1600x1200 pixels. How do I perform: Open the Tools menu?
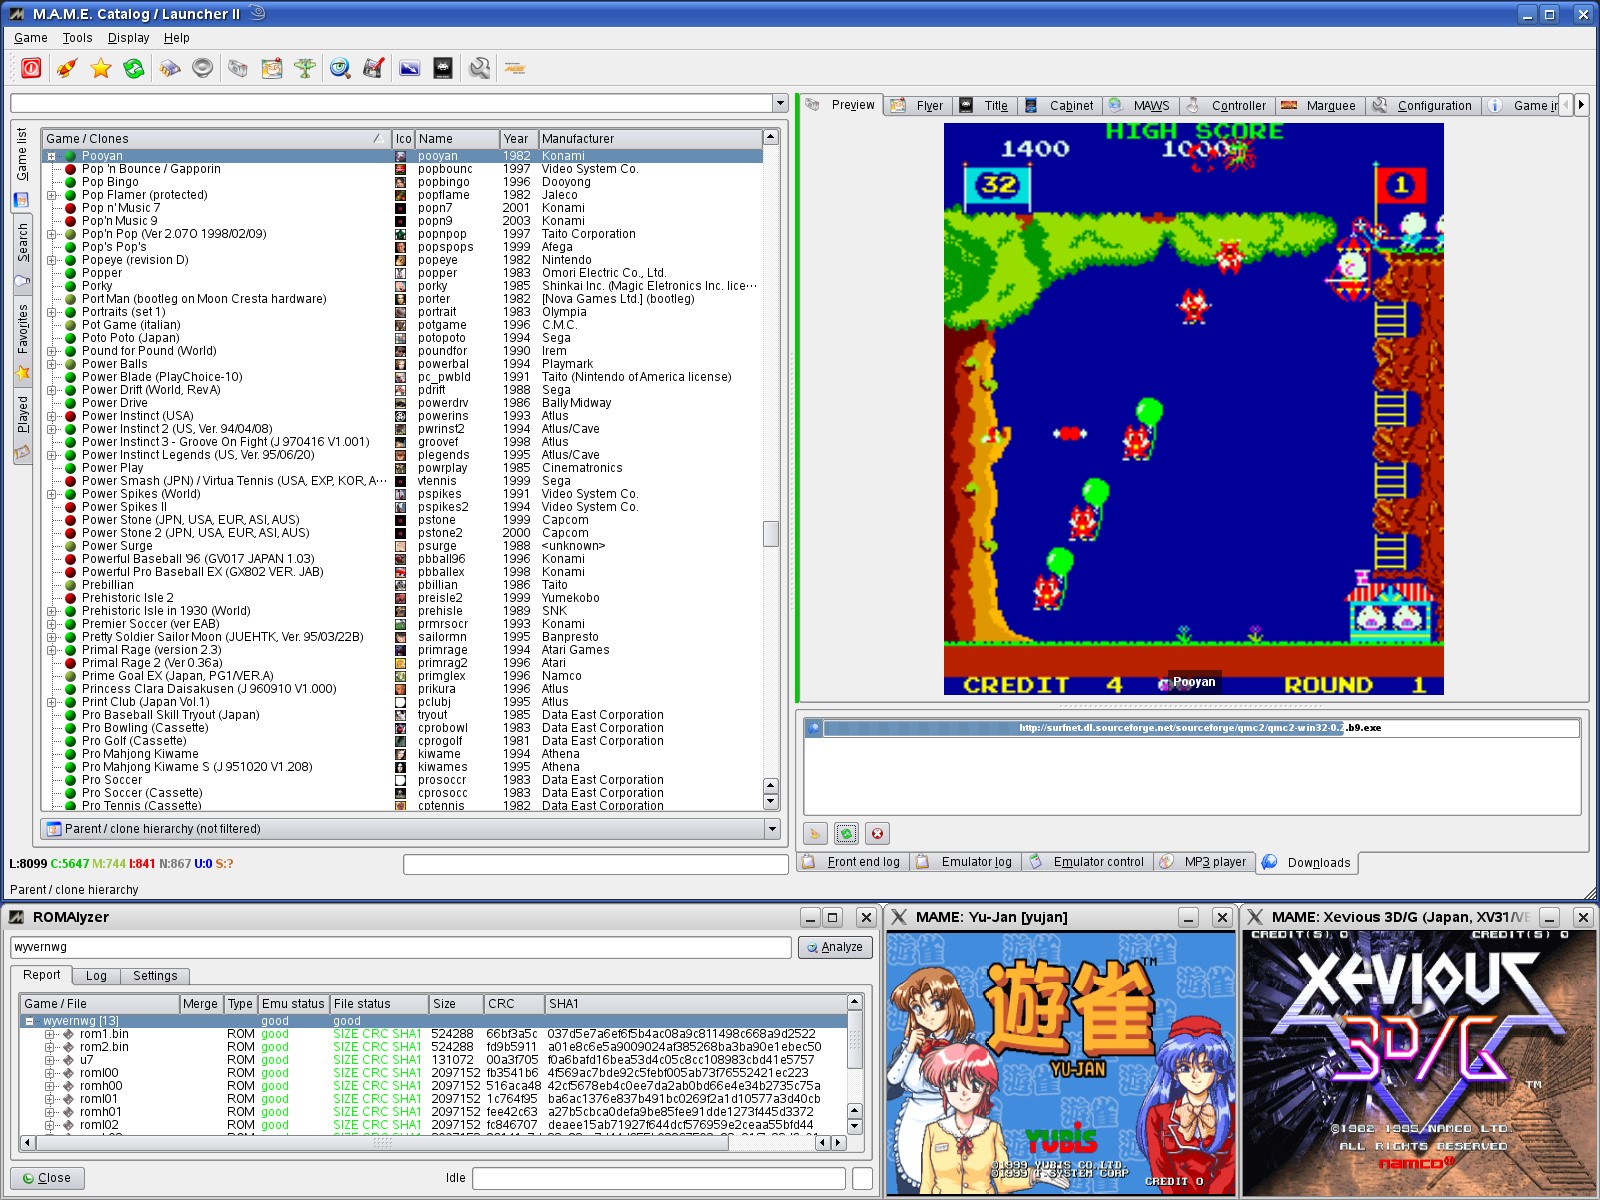[x=77, y=38]
